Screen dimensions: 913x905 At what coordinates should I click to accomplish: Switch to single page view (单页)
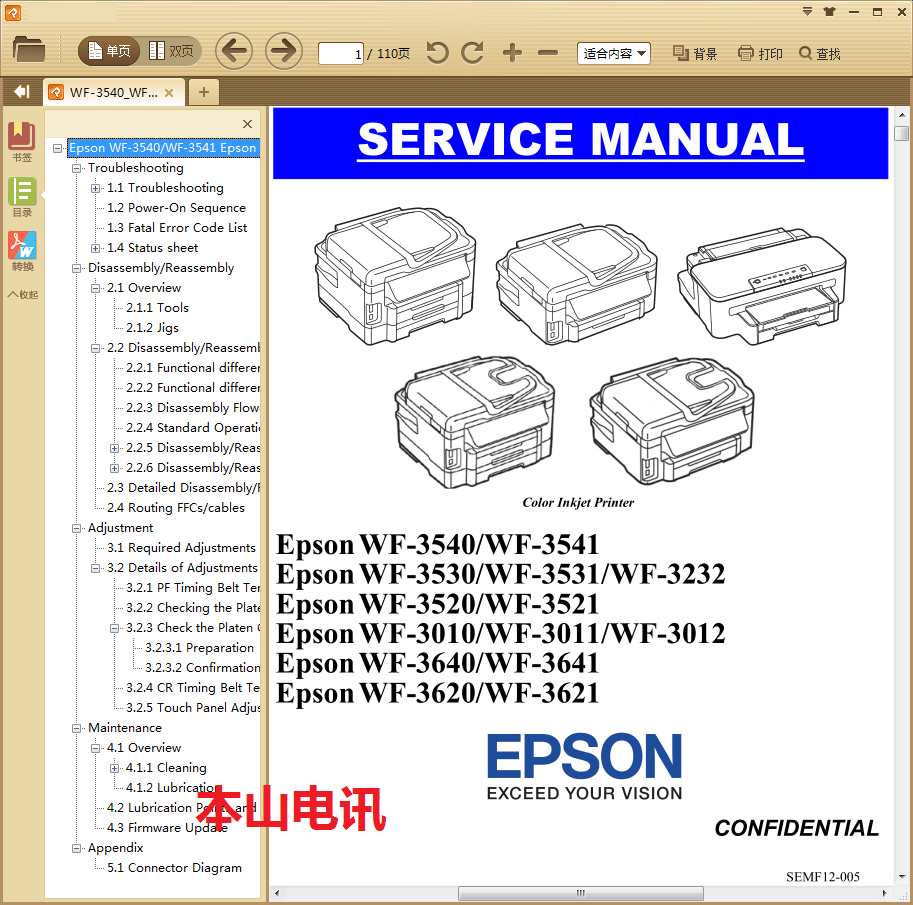[109, 51]
